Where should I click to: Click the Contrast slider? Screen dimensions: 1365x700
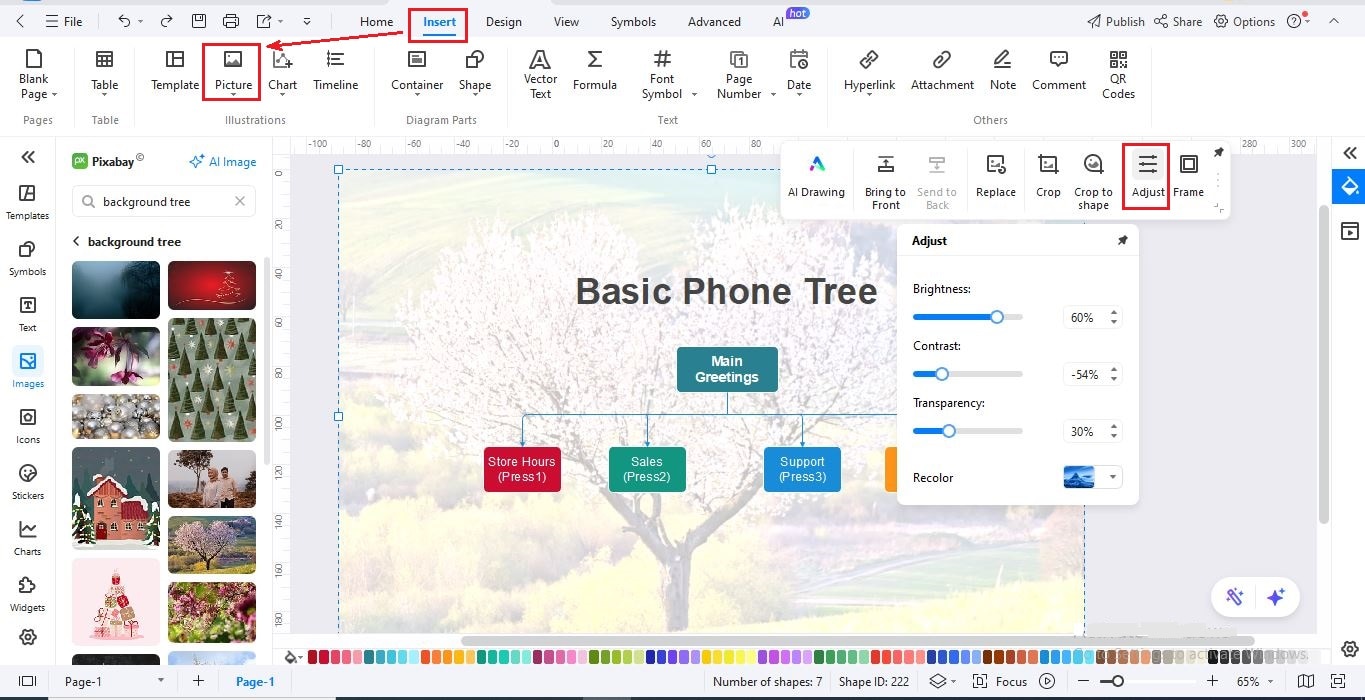[x=967, y=374]
